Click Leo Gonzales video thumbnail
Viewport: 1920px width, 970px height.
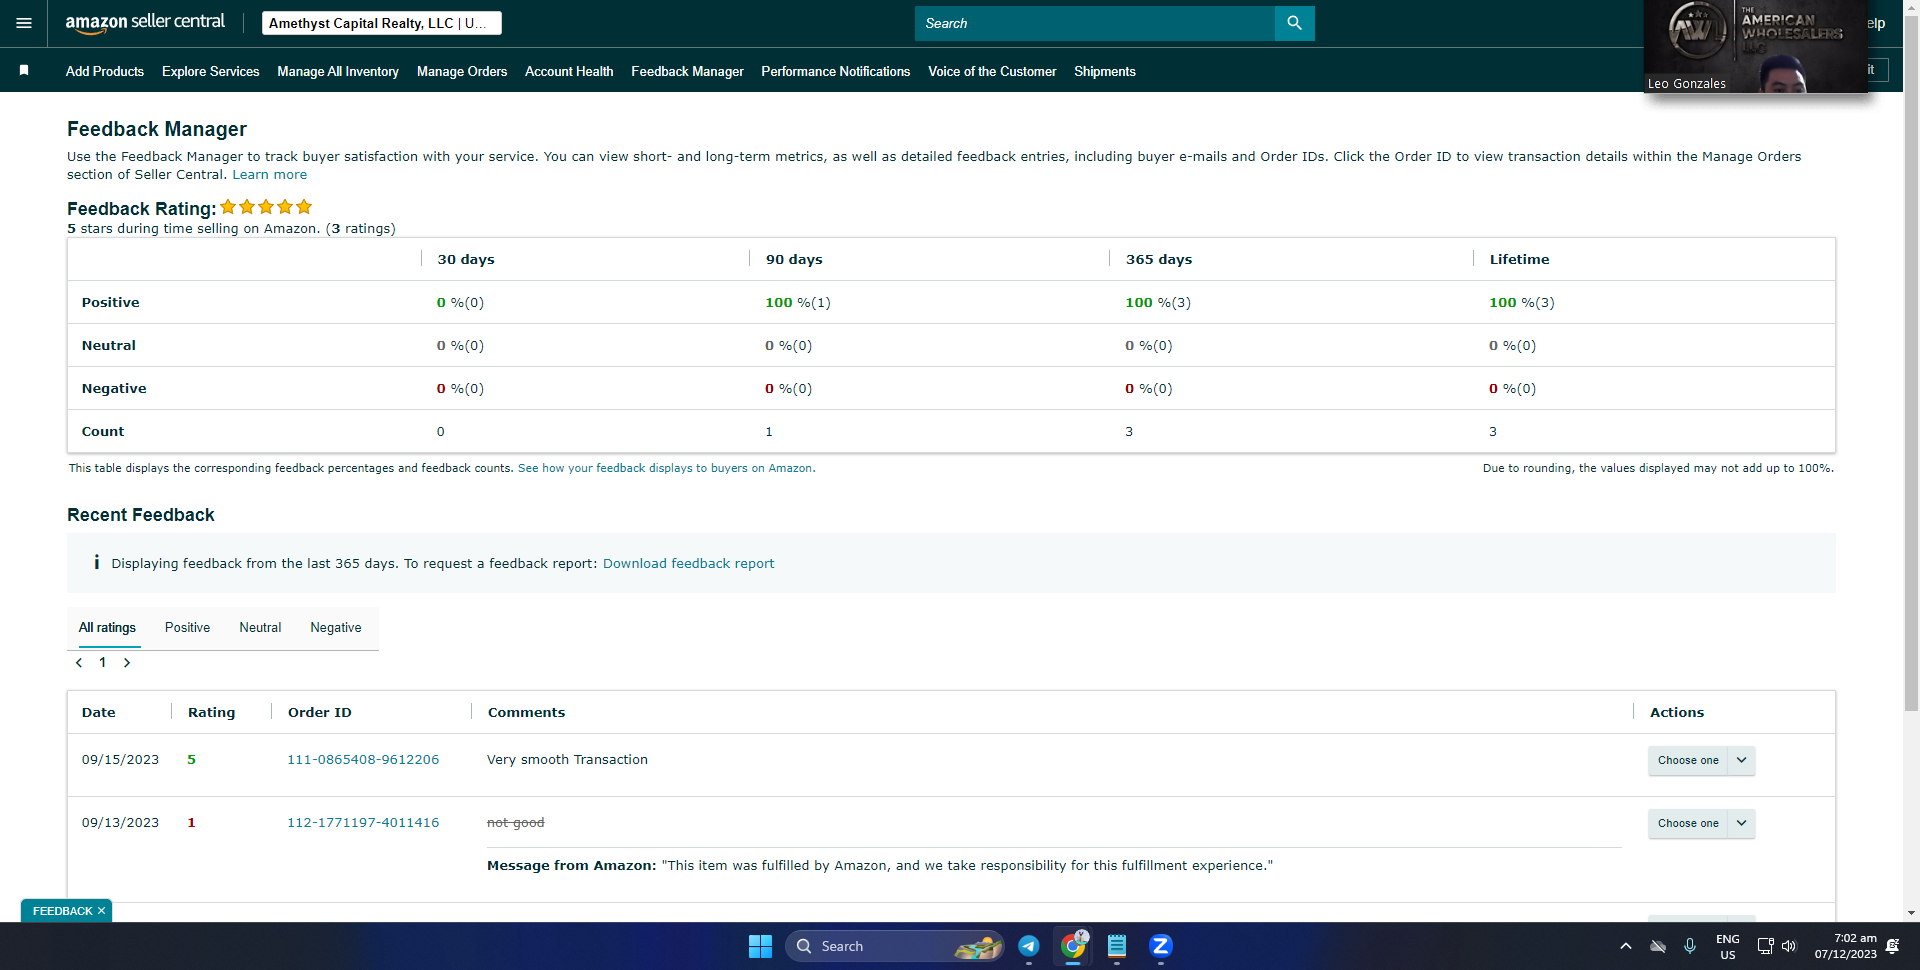pos(1756,46)
